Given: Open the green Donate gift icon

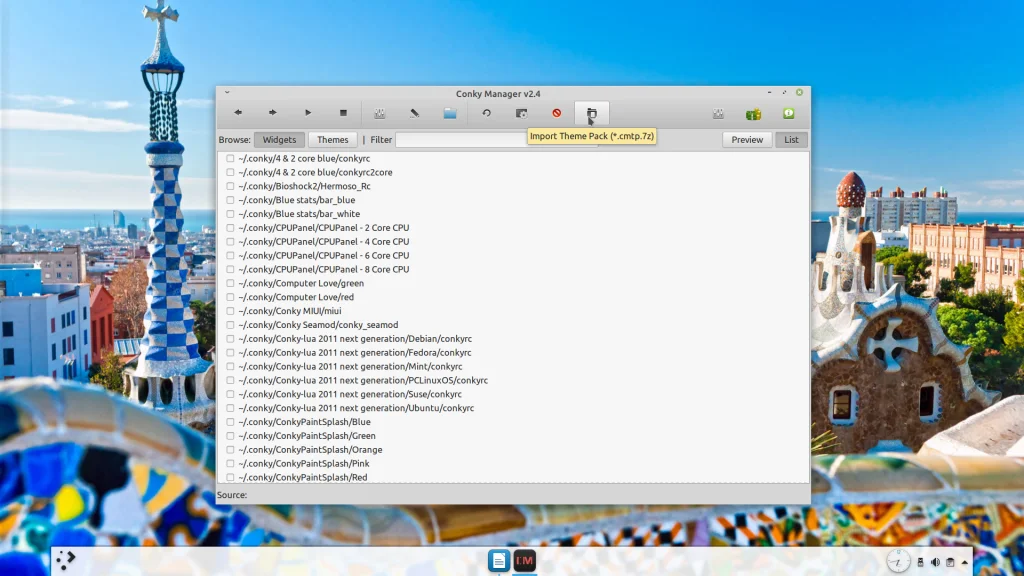Looking at the screenshot, I should click(x=753, y=114).
